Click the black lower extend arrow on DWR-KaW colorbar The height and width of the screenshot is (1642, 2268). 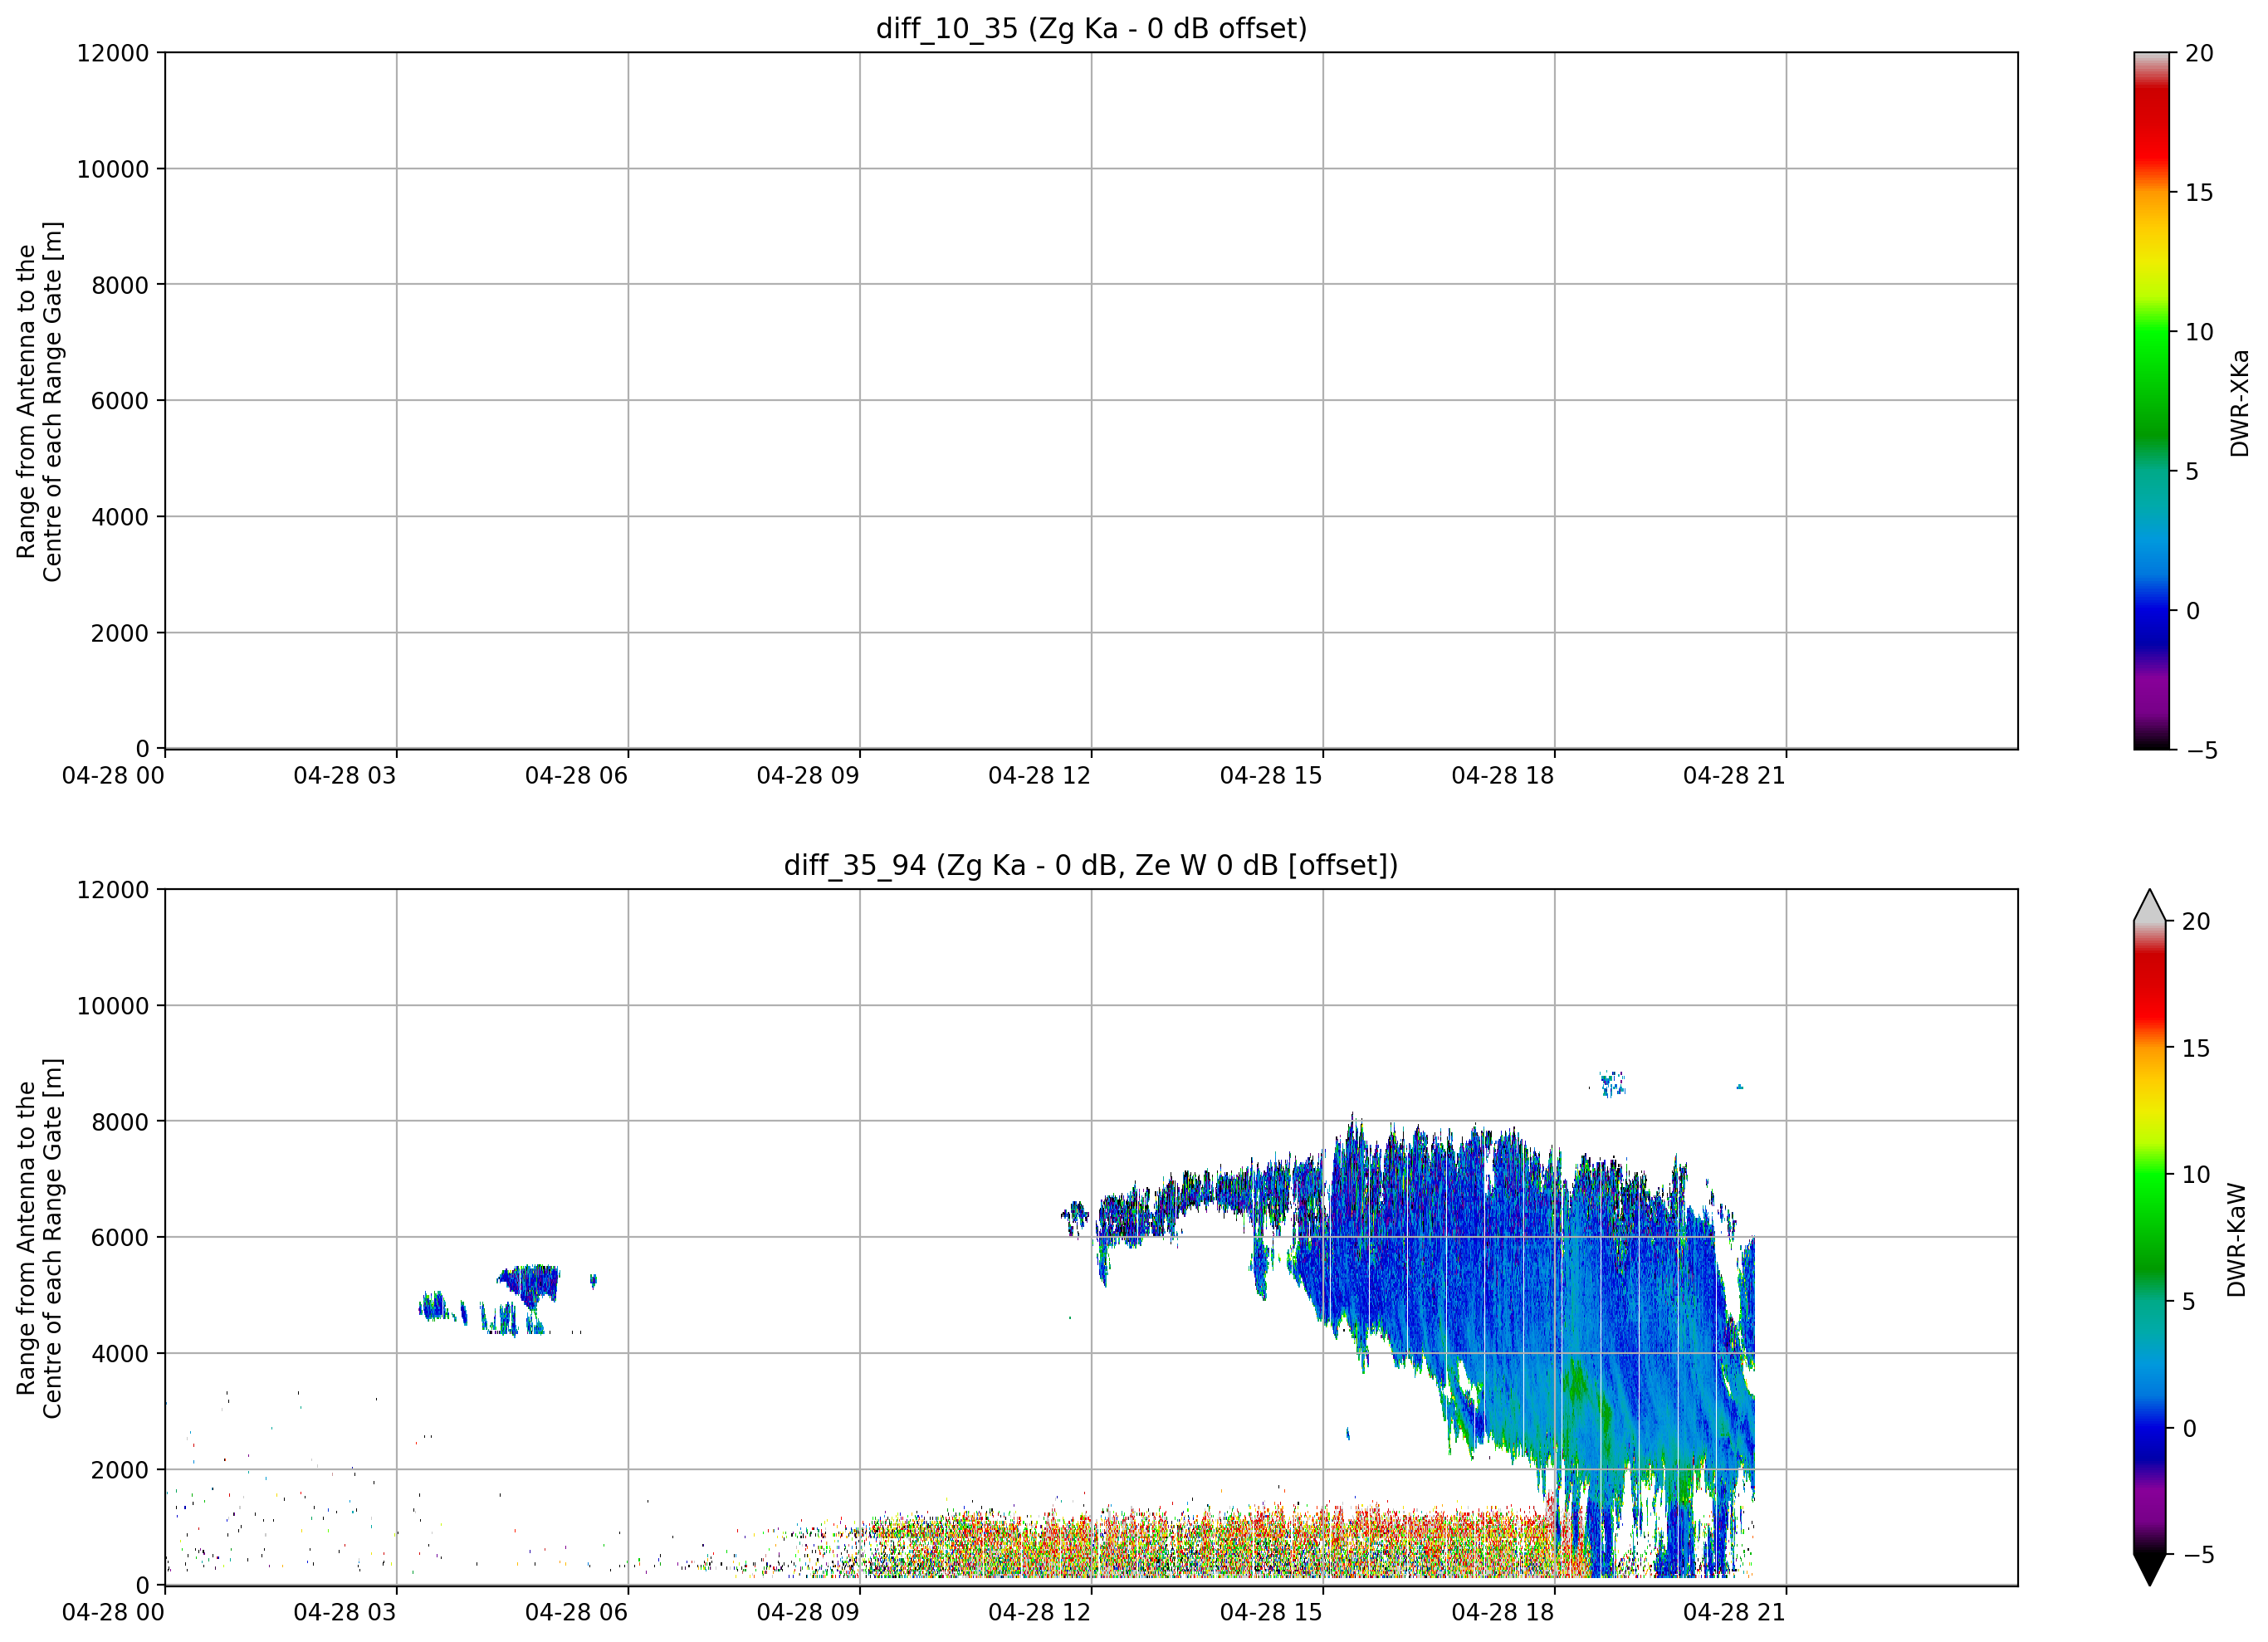pos(2149,1570)
